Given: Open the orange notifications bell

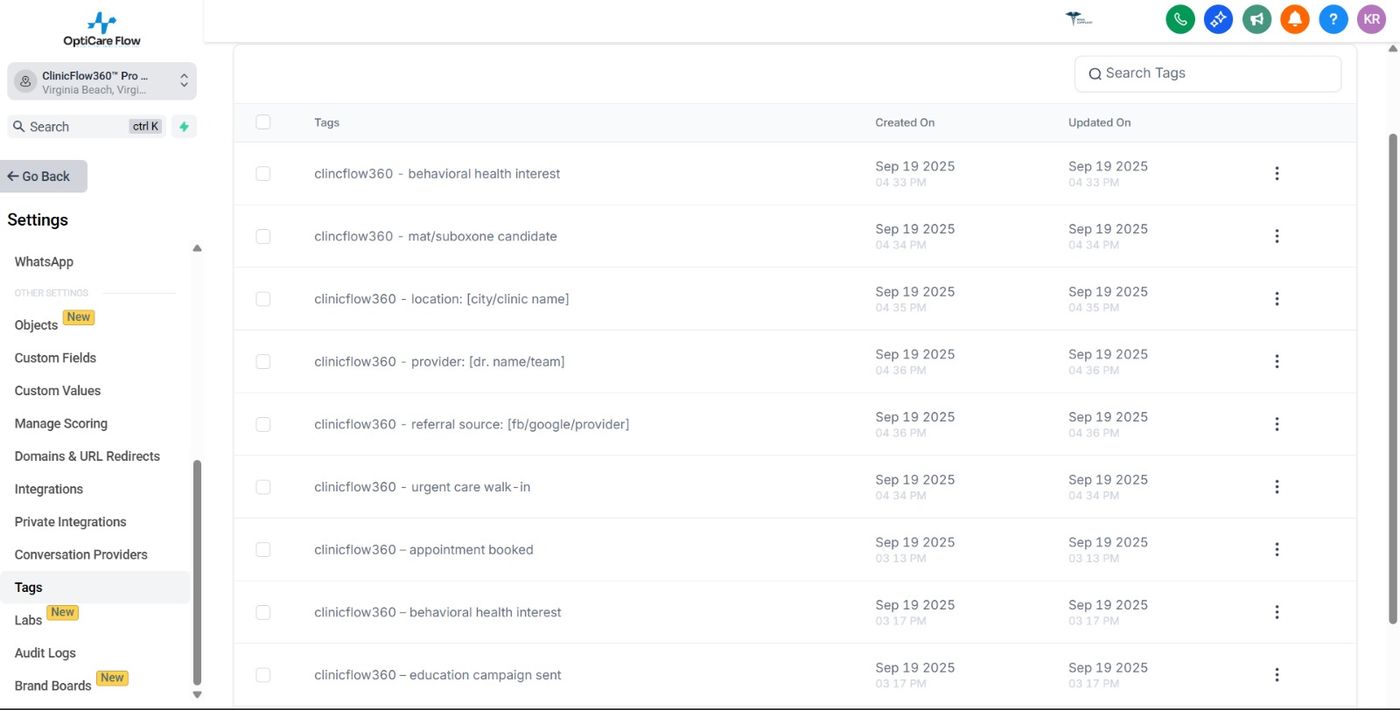Looking at the screenshot, I should pyautogui.click(x=1295, y=19).
